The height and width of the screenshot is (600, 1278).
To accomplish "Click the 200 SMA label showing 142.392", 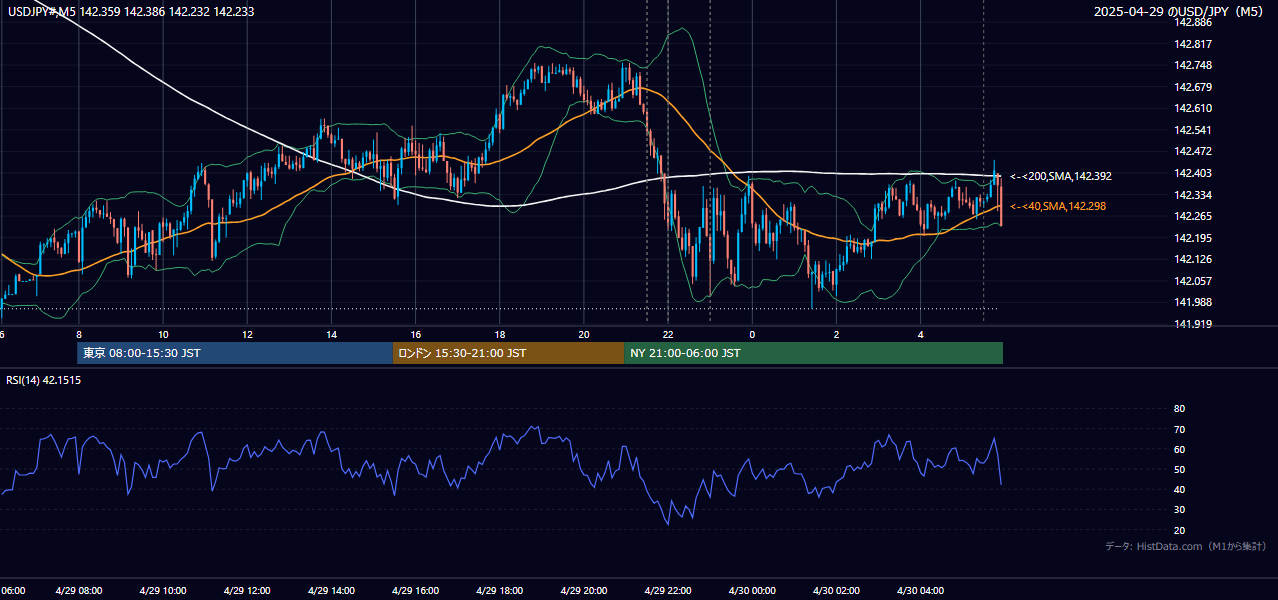I will 1060,176.
